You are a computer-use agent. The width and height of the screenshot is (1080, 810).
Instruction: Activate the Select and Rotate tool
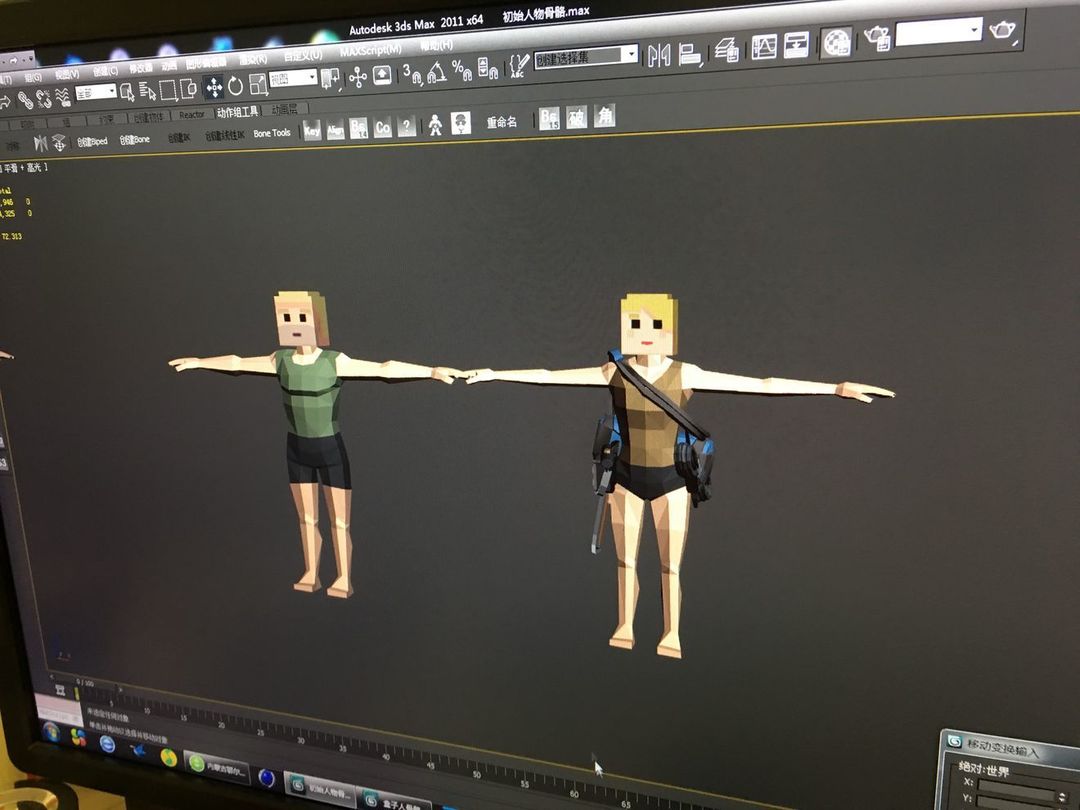tap(236, 85)
